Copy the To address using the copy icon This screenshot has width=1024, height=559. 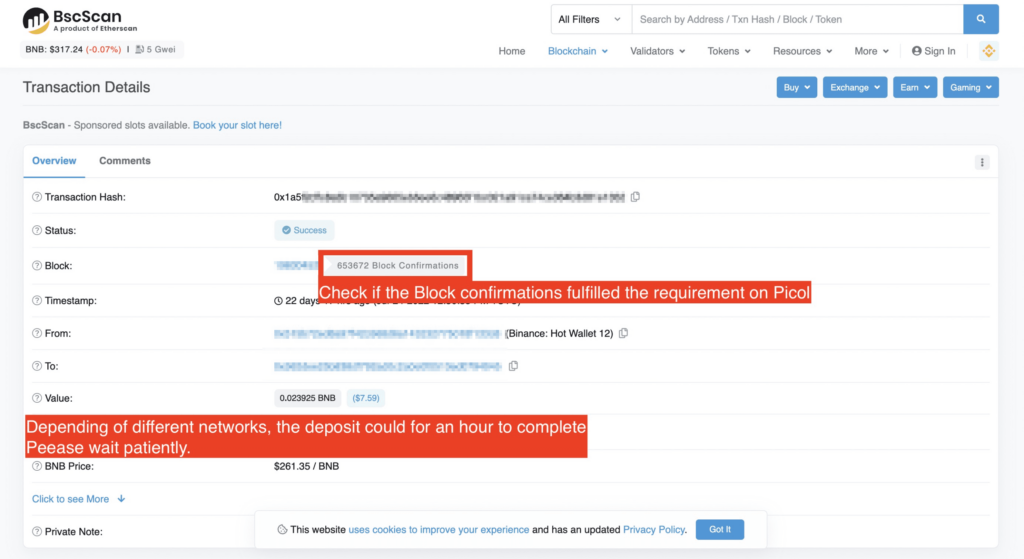513,366
